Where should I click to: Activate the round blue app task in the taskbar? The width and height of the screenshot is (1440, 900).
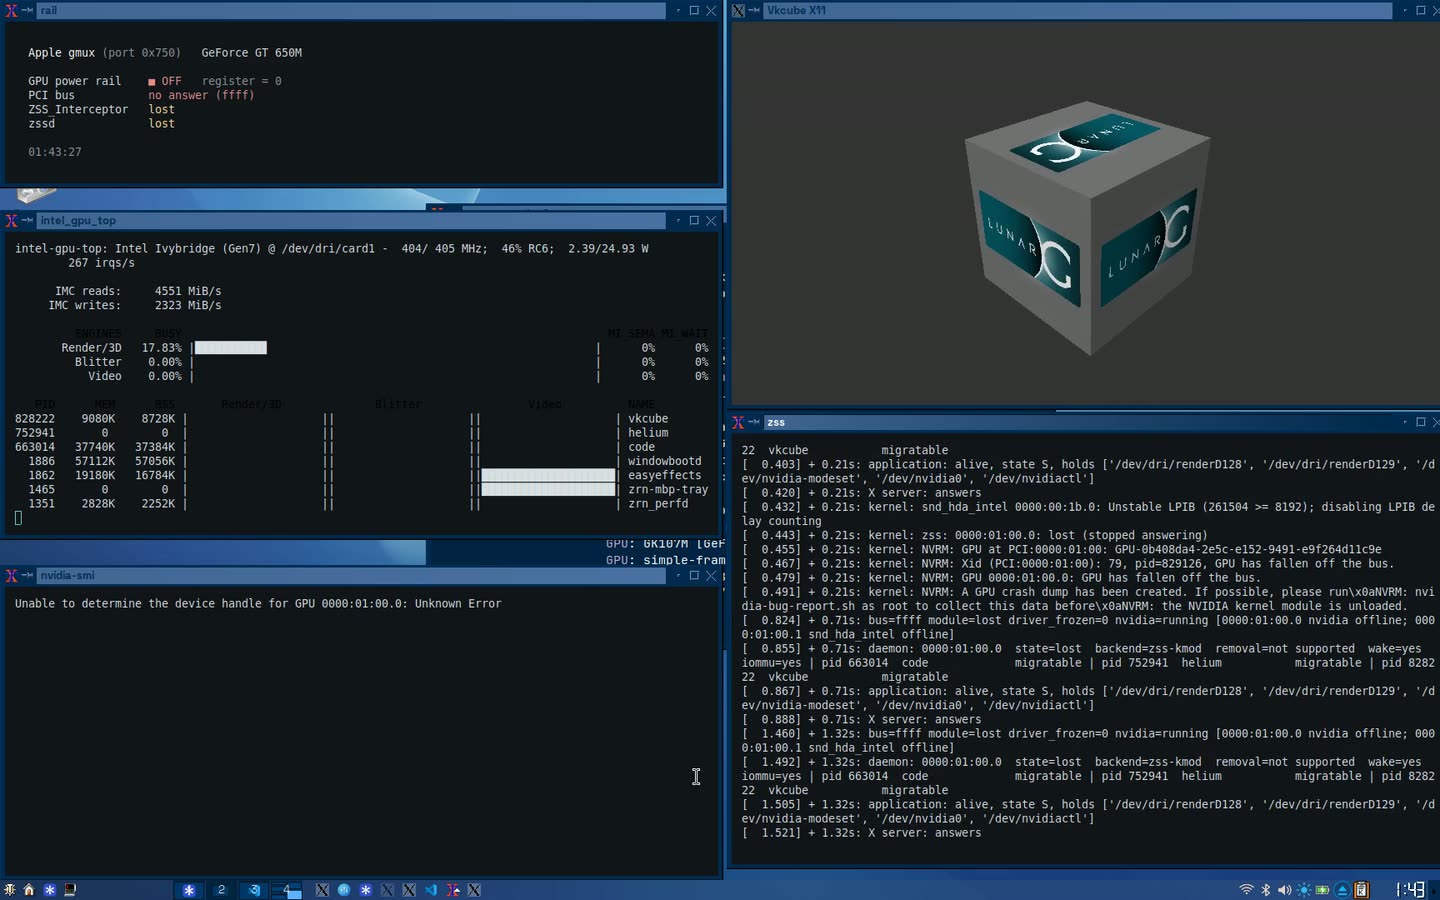click(x=344, y=890)
